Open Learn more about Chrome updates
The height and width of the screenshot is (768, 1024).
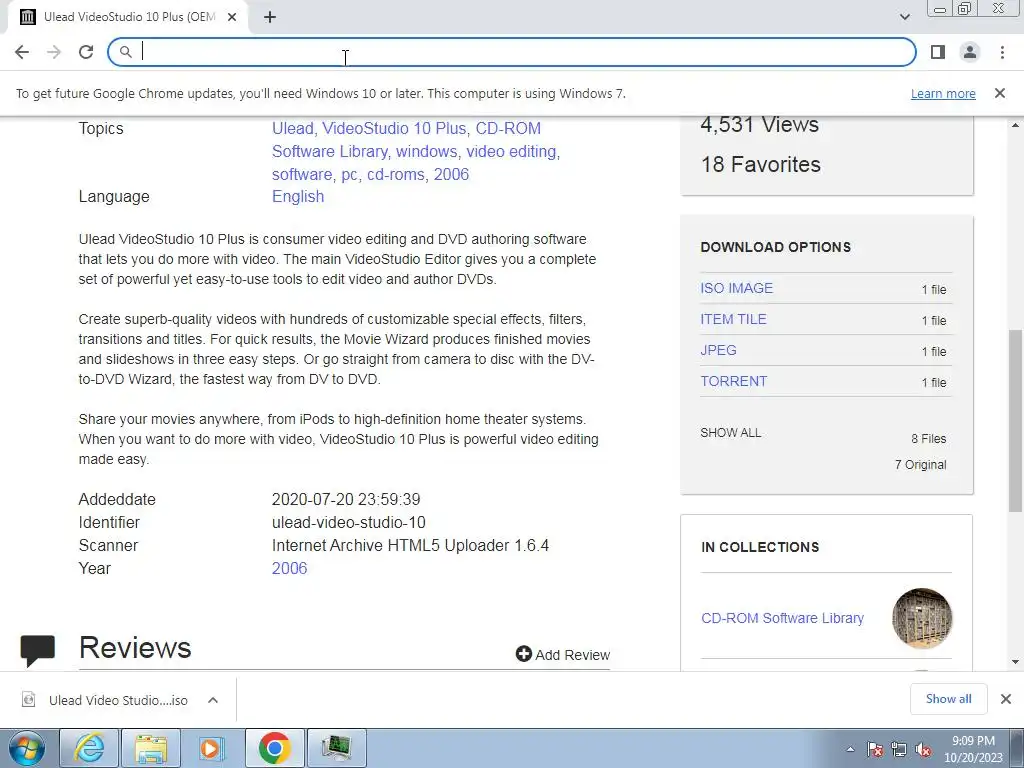click(x=943, y=93)
